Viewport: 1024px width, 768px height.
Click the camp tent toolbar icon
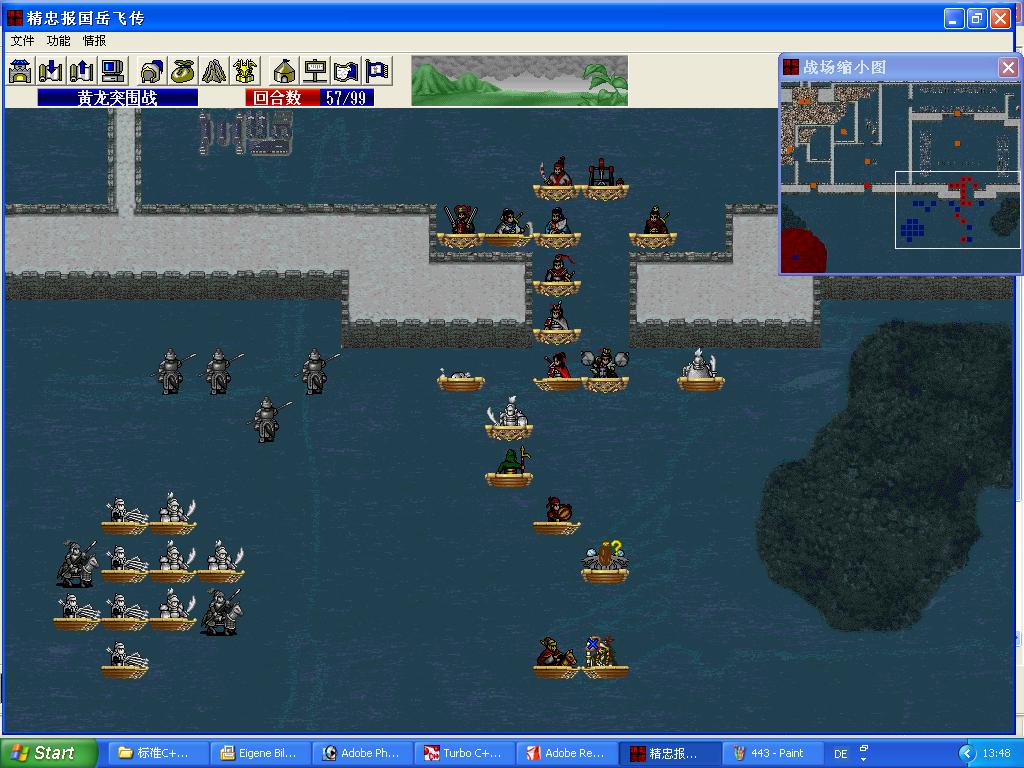point(283,71)
